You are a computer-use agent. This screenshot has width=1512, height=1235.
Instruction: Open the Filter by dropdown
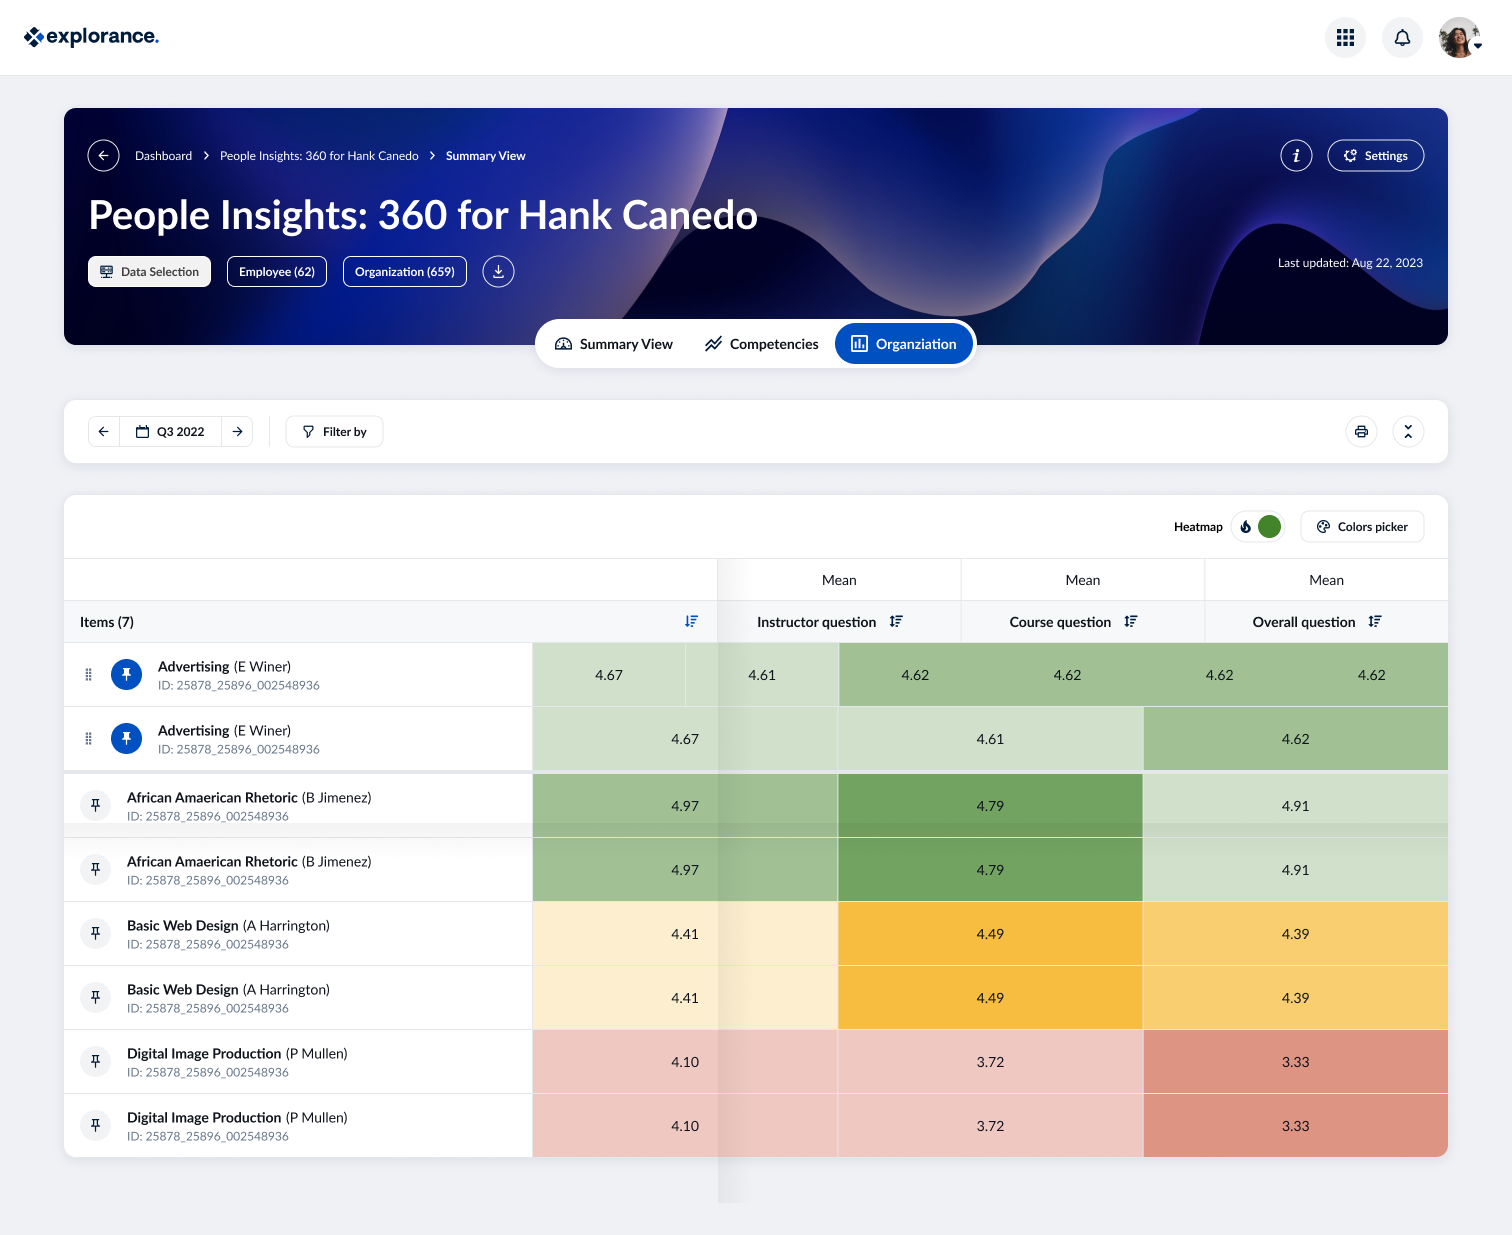click(334, 432)
